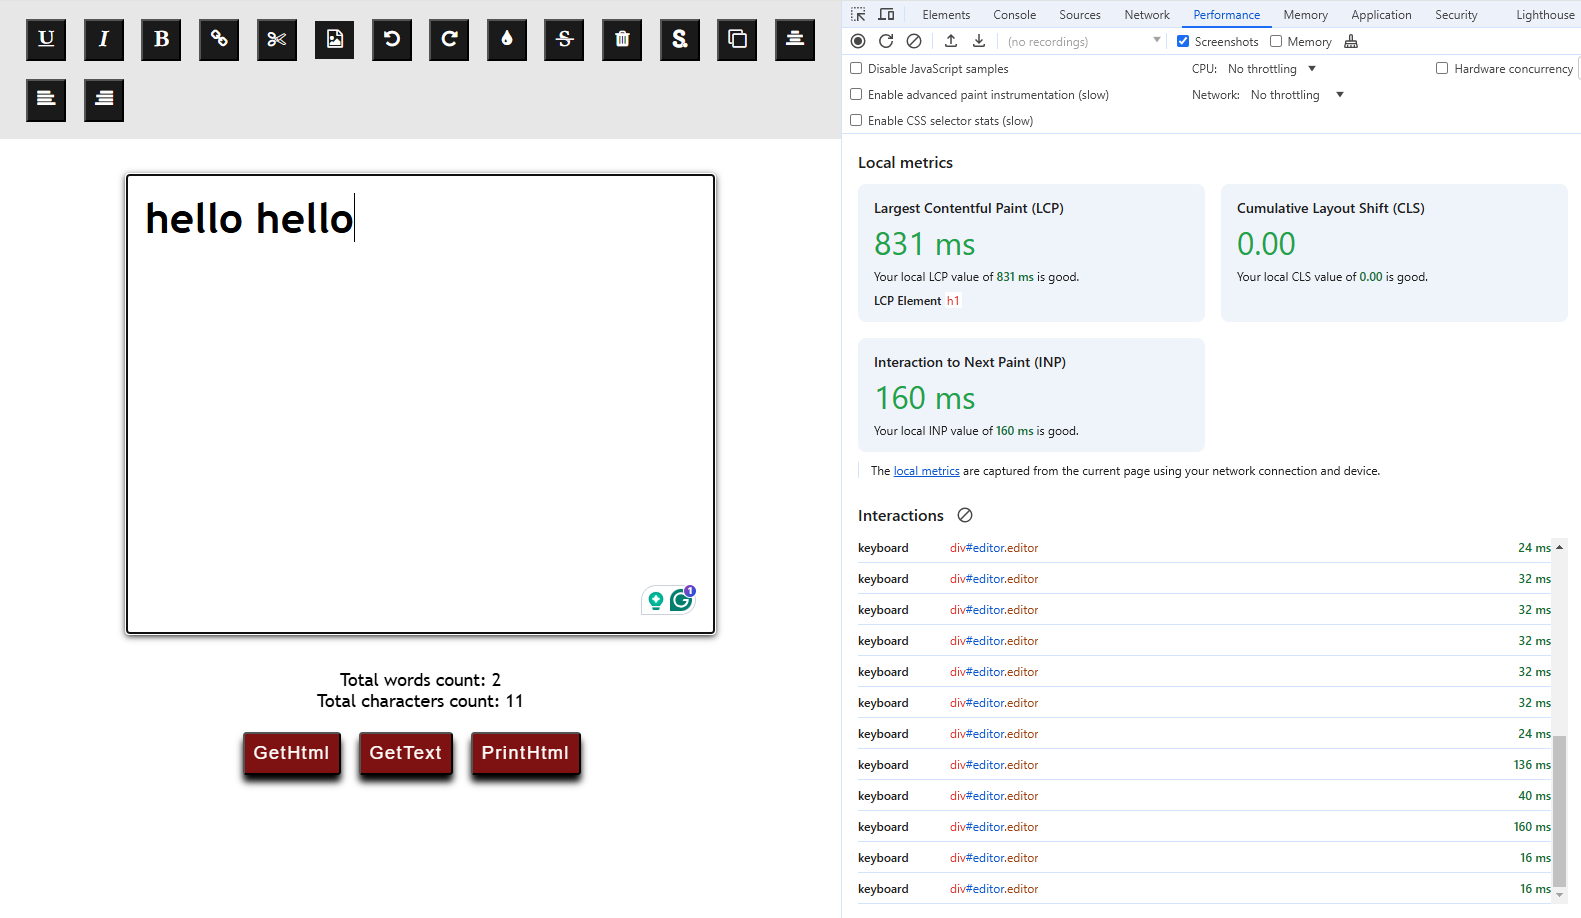Image resolution: width=1581 pixels, height=918 pixels.
Task: Click Total words count text
Action: pos(420,680)
